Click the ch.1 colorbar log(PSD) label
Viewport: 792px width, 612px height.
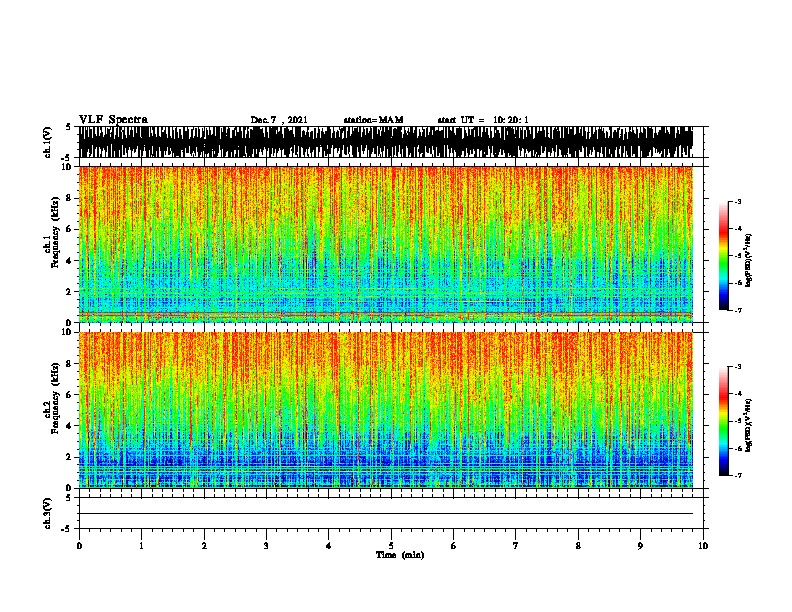click(748, 260)
